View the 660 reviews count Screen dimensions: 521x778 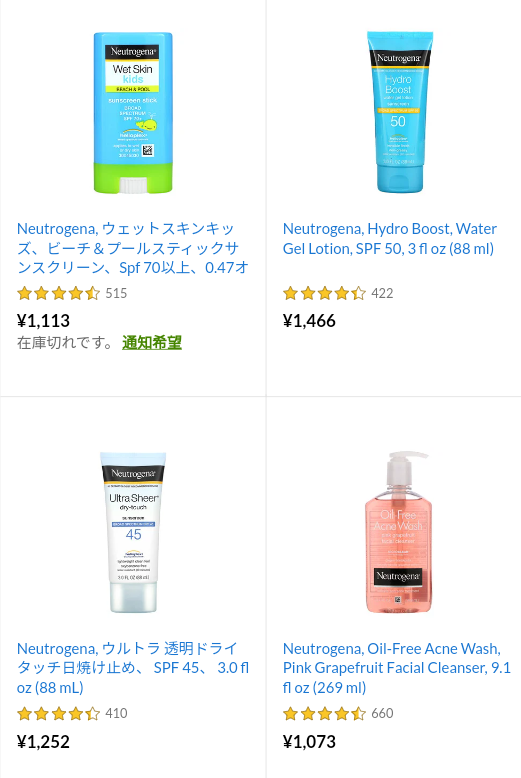point(382,713)
